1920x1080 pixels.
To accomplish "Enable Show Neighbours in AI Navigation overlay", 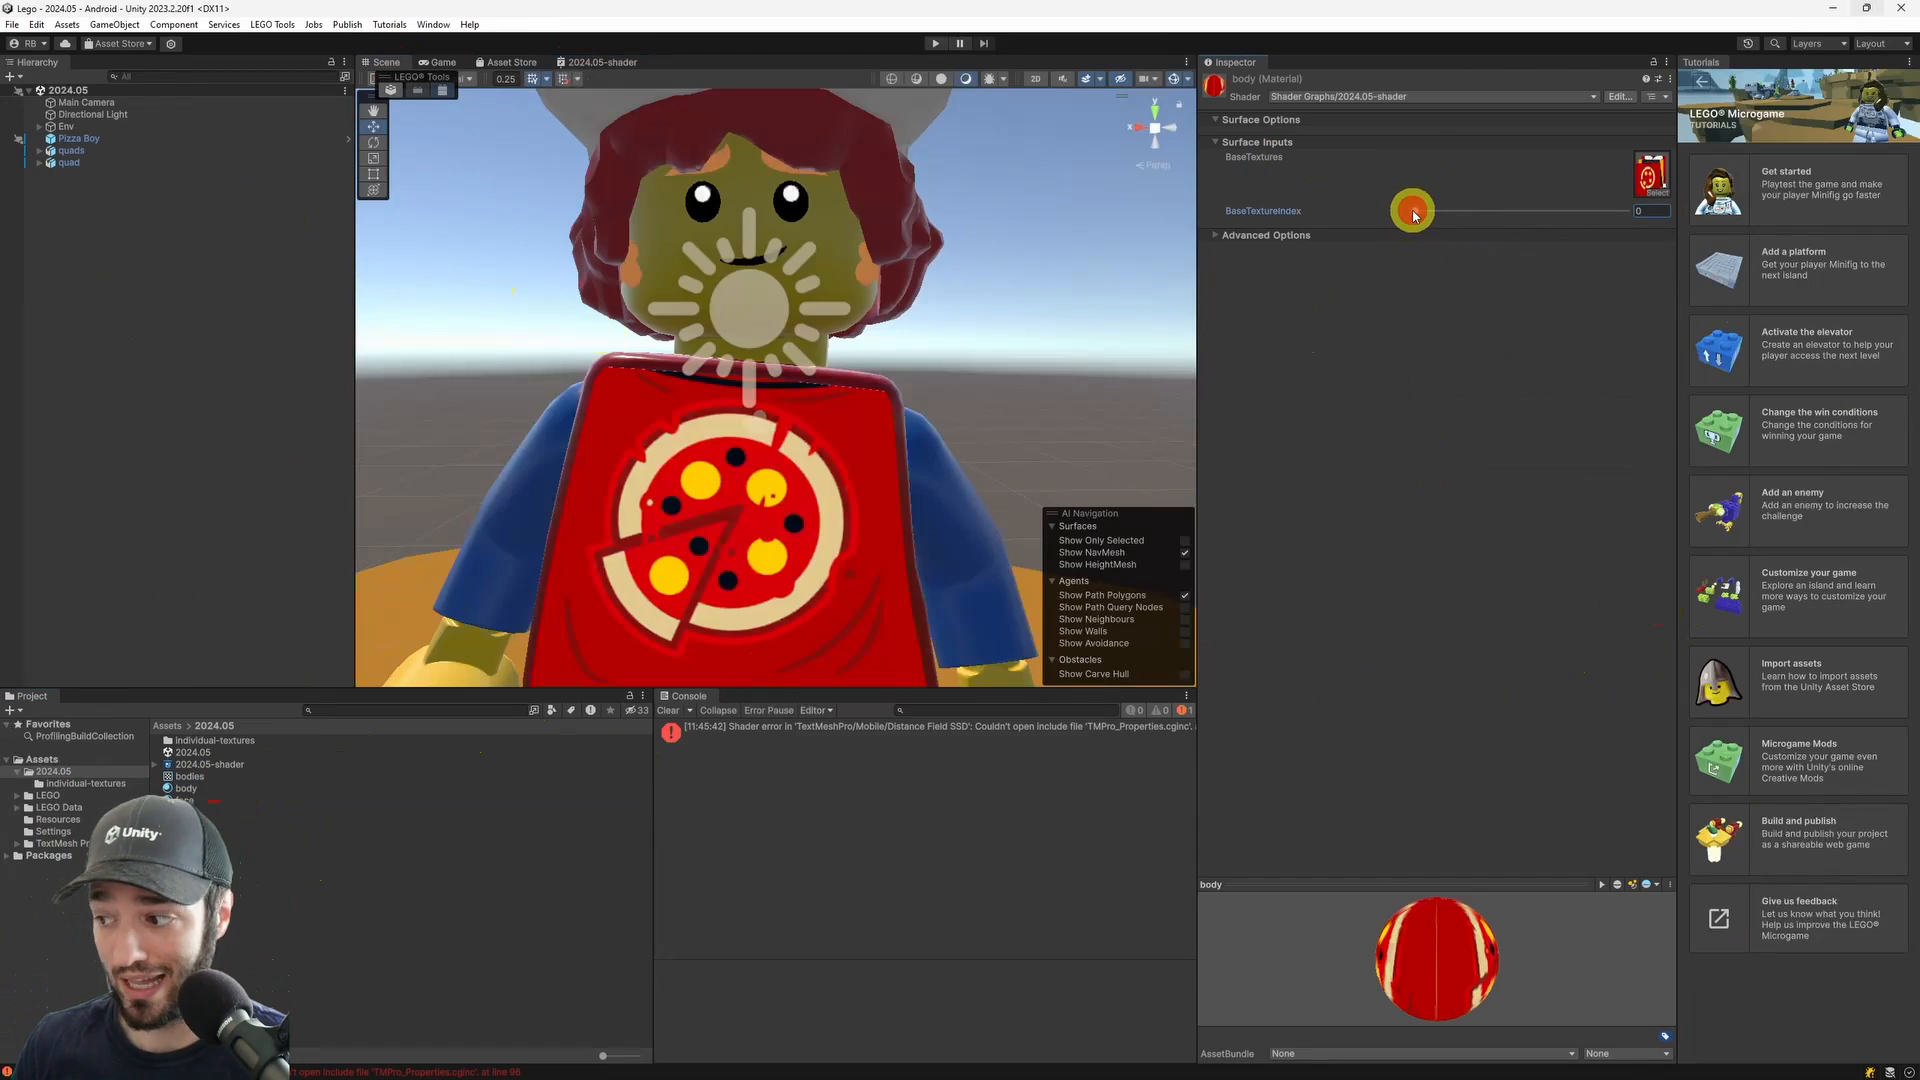I will [x=1185, y=619].
